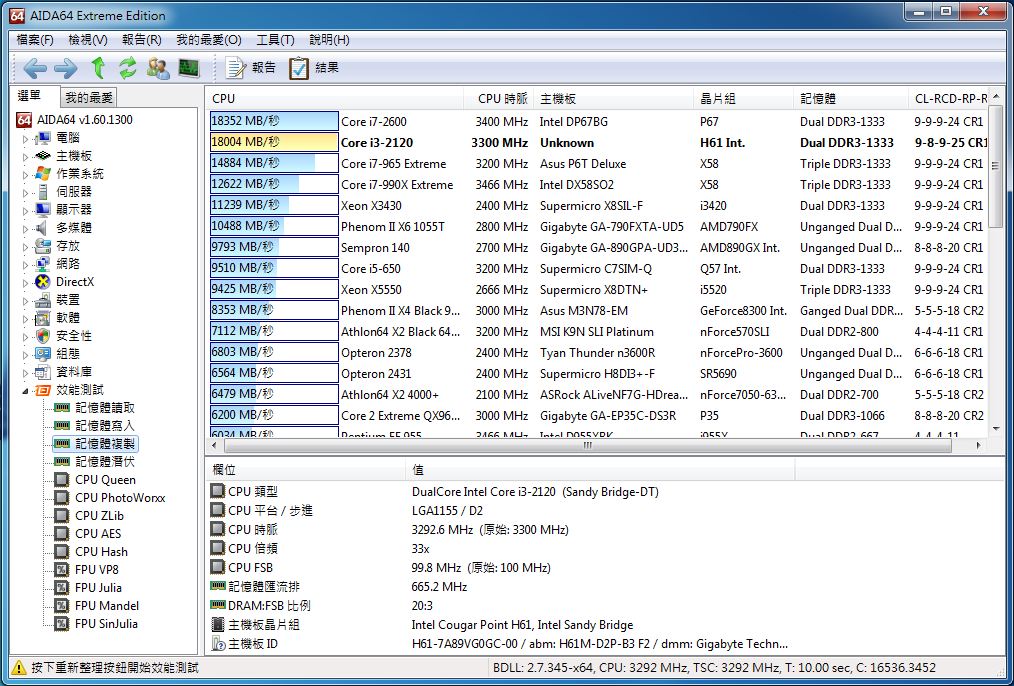Click the 主機板 ID row icon
The height and width of the screenshot is (686, 1014).
click(218, 644)
